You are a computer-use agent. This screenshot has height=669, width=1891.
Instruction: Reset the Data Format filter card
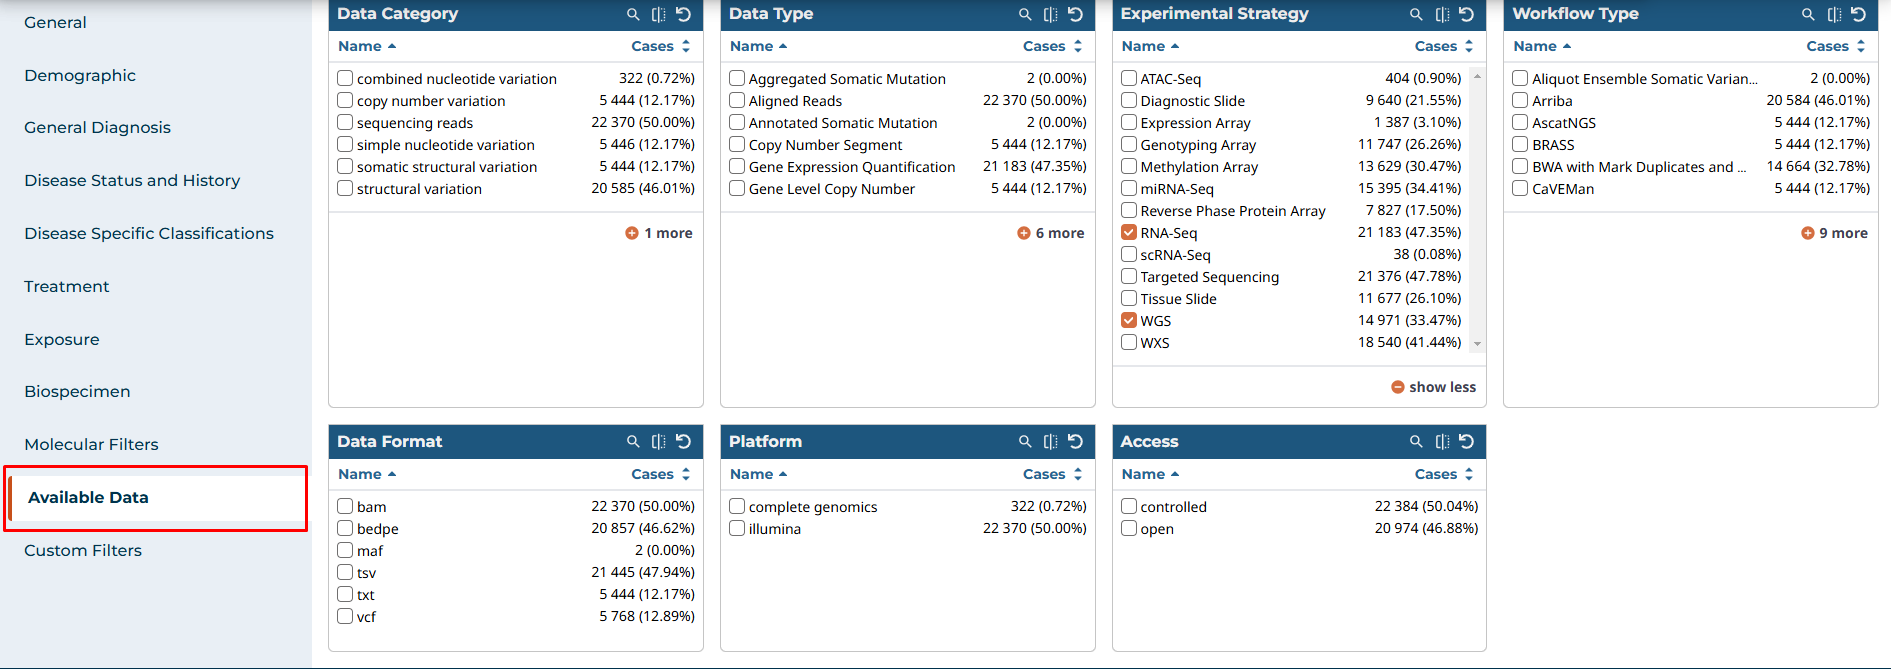pyautogui.click(x=683, y=441)
